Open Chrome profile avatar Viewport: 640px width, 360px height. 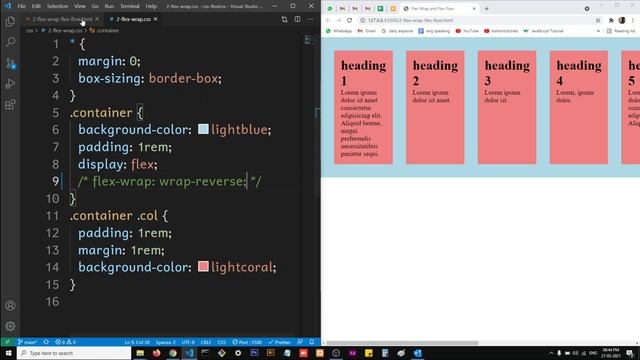tap(622, 20)
